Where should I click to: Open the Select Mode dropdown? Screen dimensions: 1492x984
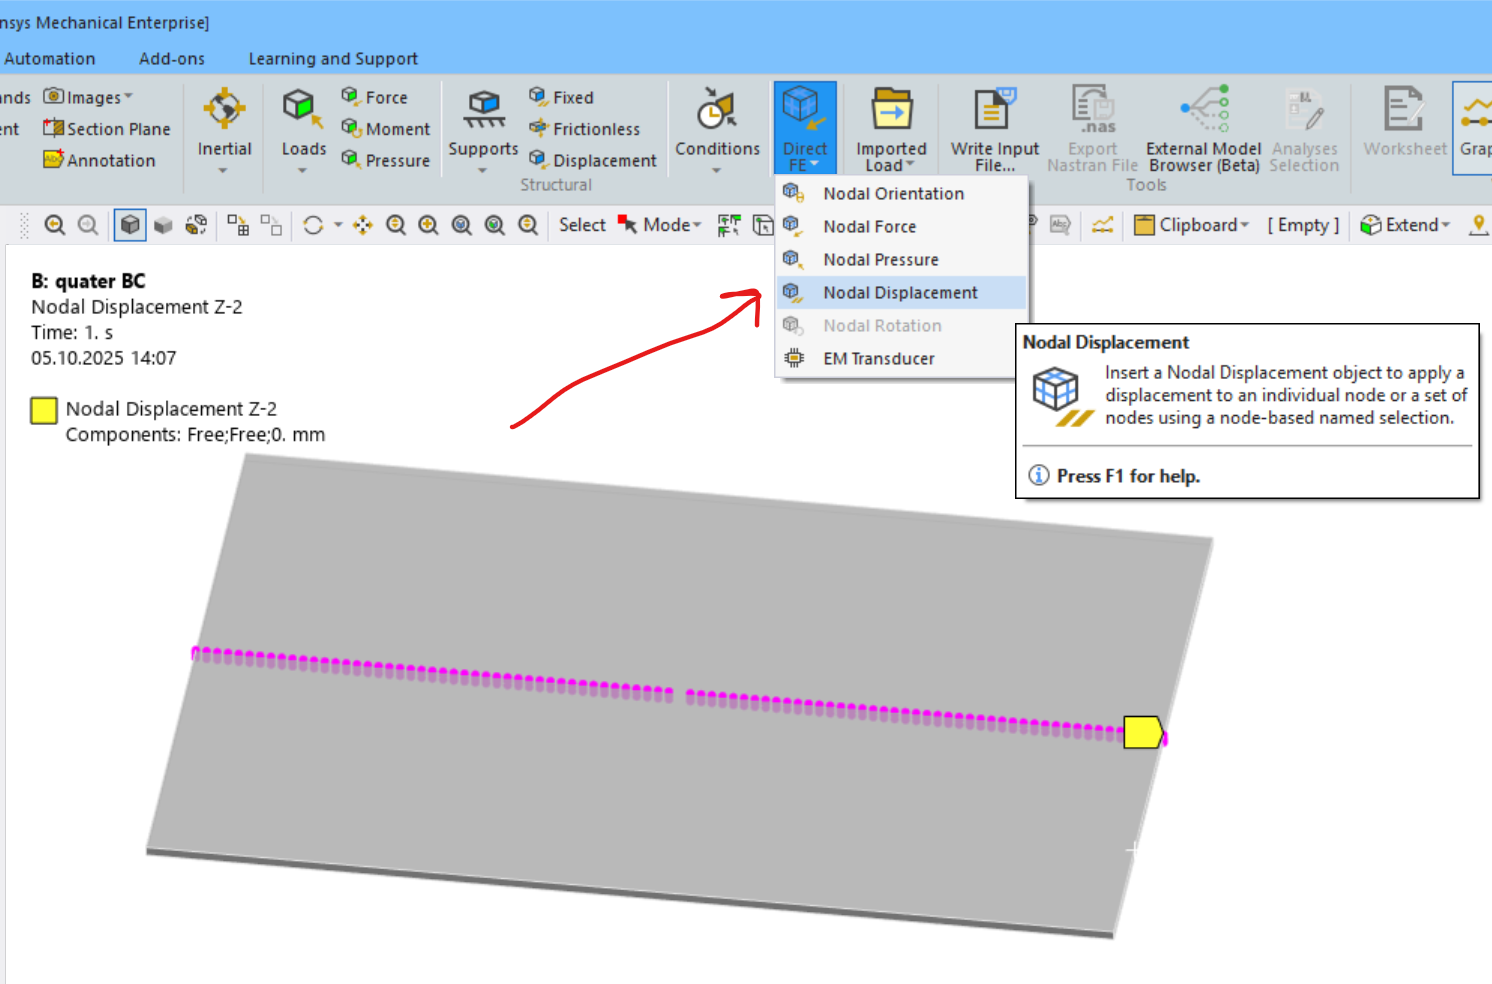point(660,225)
